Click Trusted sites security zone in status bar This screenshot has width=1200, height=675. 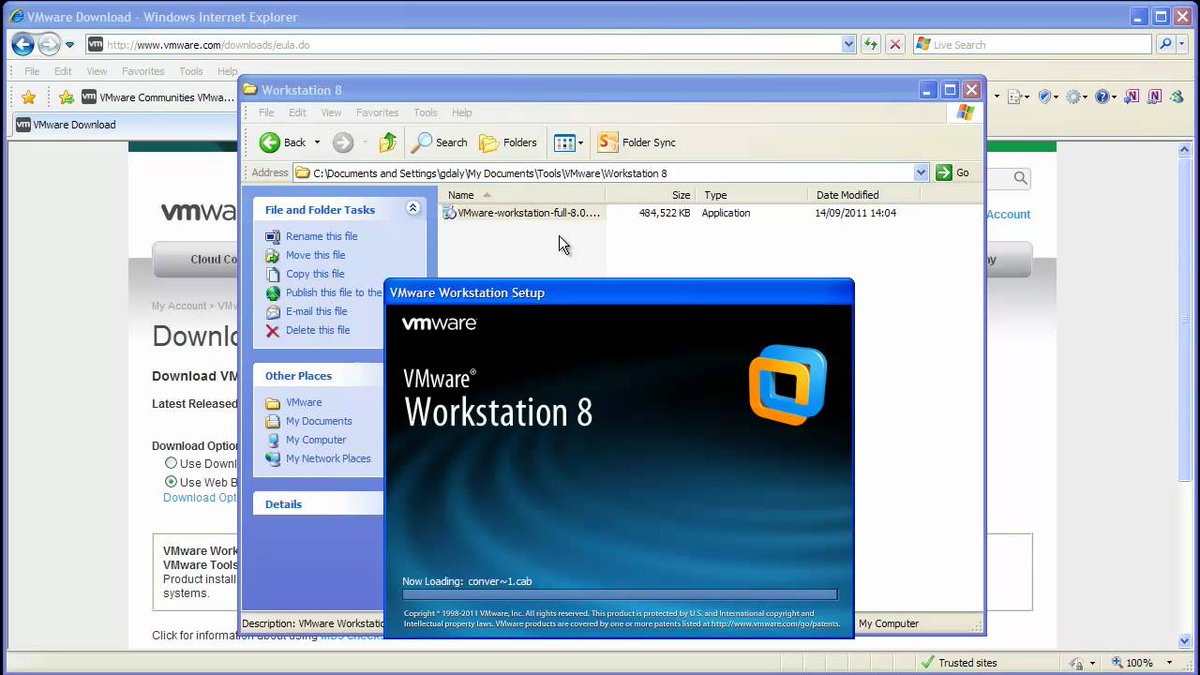pos(960,663)
